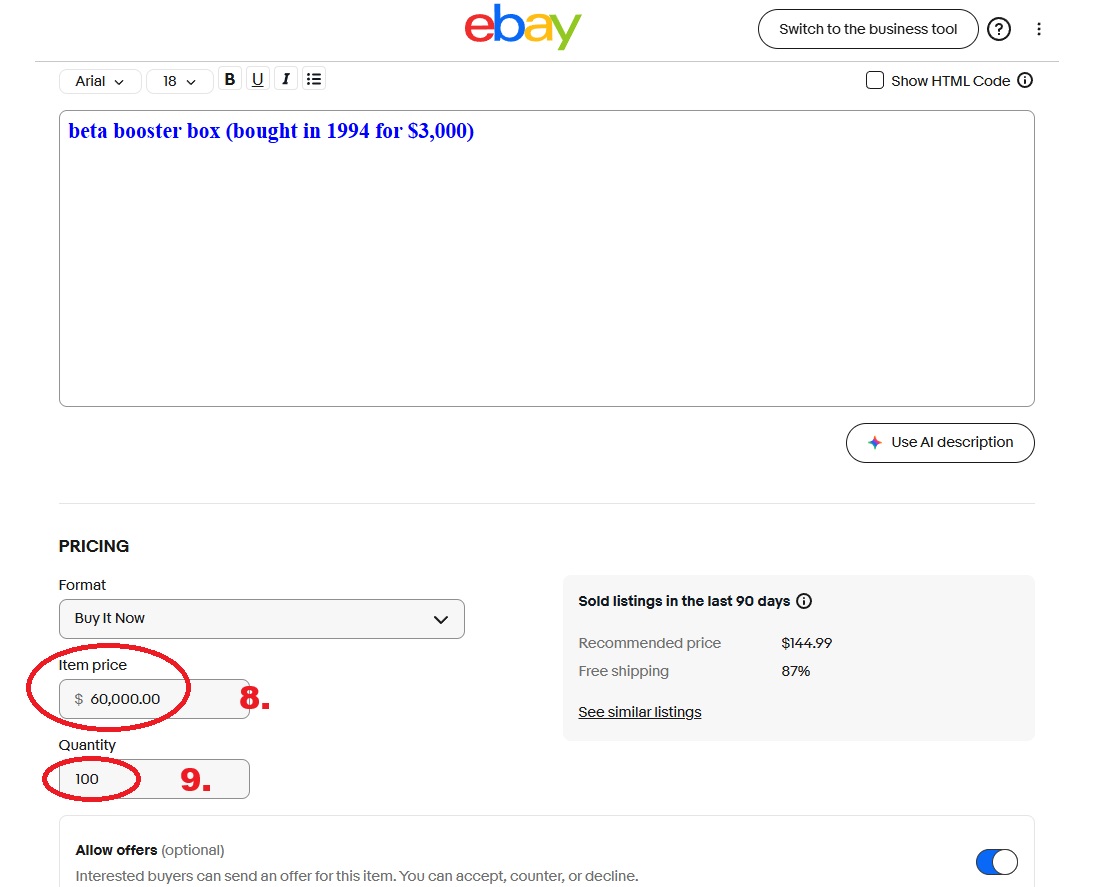Open the Arial font family dropdown

tap(99, 81)
